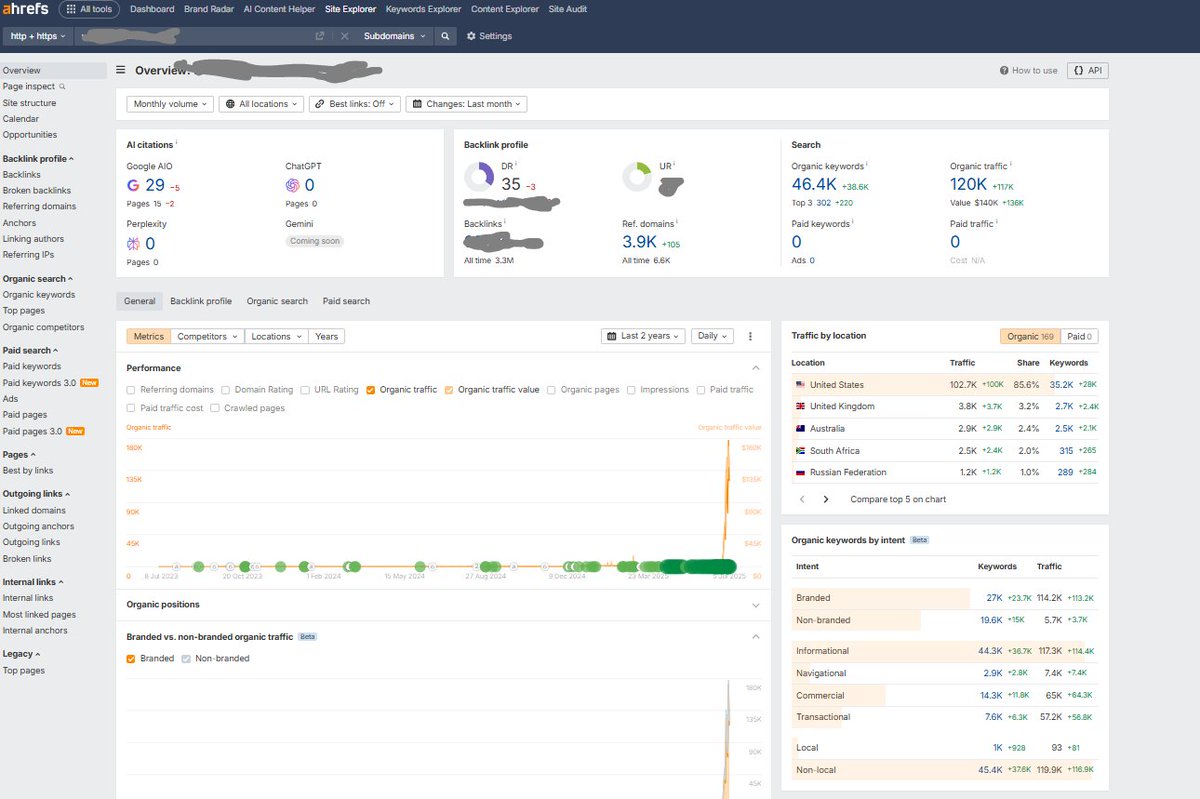Click the Google AIO logo icon
The image size is (1200, 799).
(x=133, y=185)
